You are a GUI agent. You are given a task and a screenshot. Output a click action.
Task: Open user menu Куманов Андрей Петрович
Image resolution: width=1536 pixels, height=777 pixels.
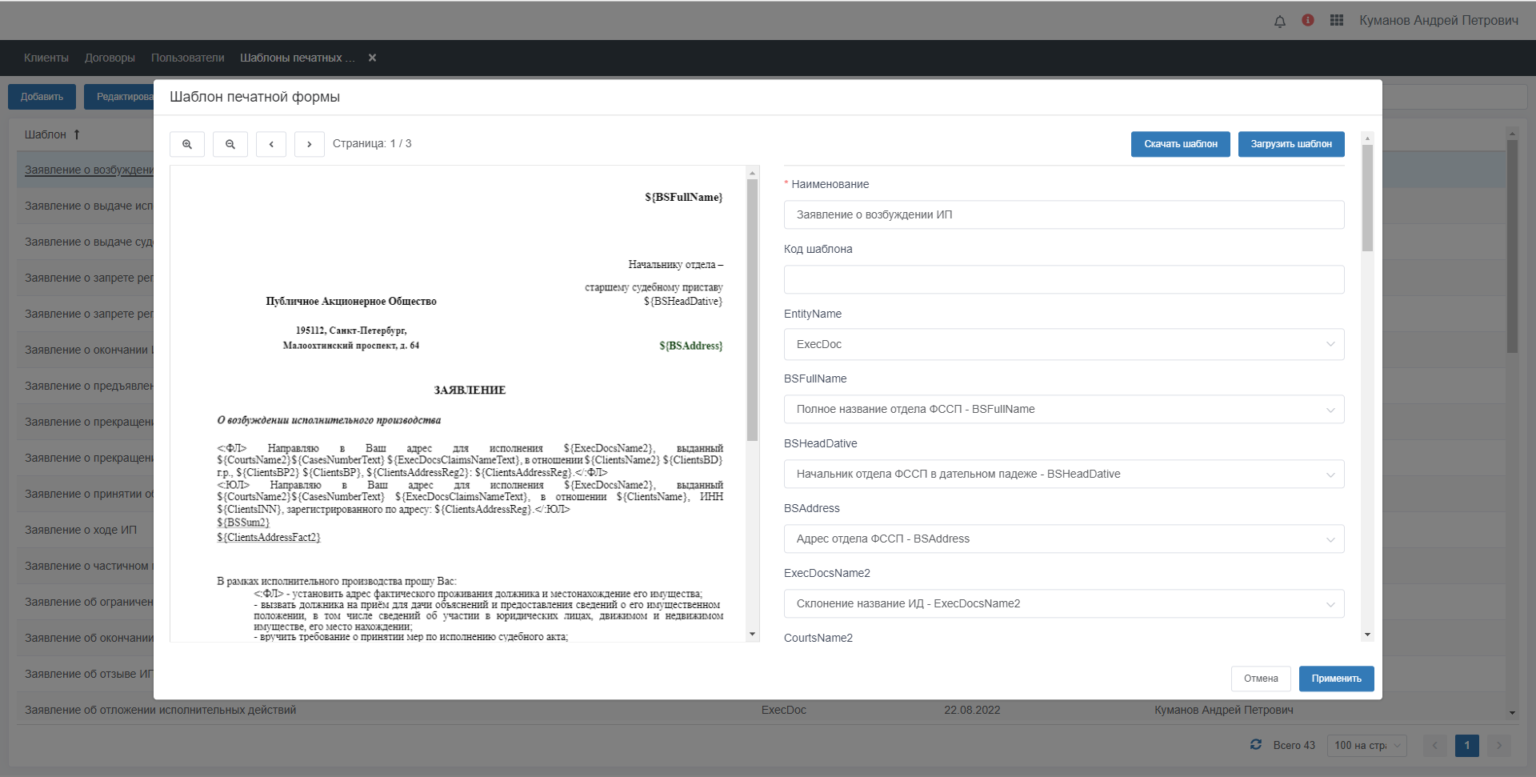click(1439, 20)
